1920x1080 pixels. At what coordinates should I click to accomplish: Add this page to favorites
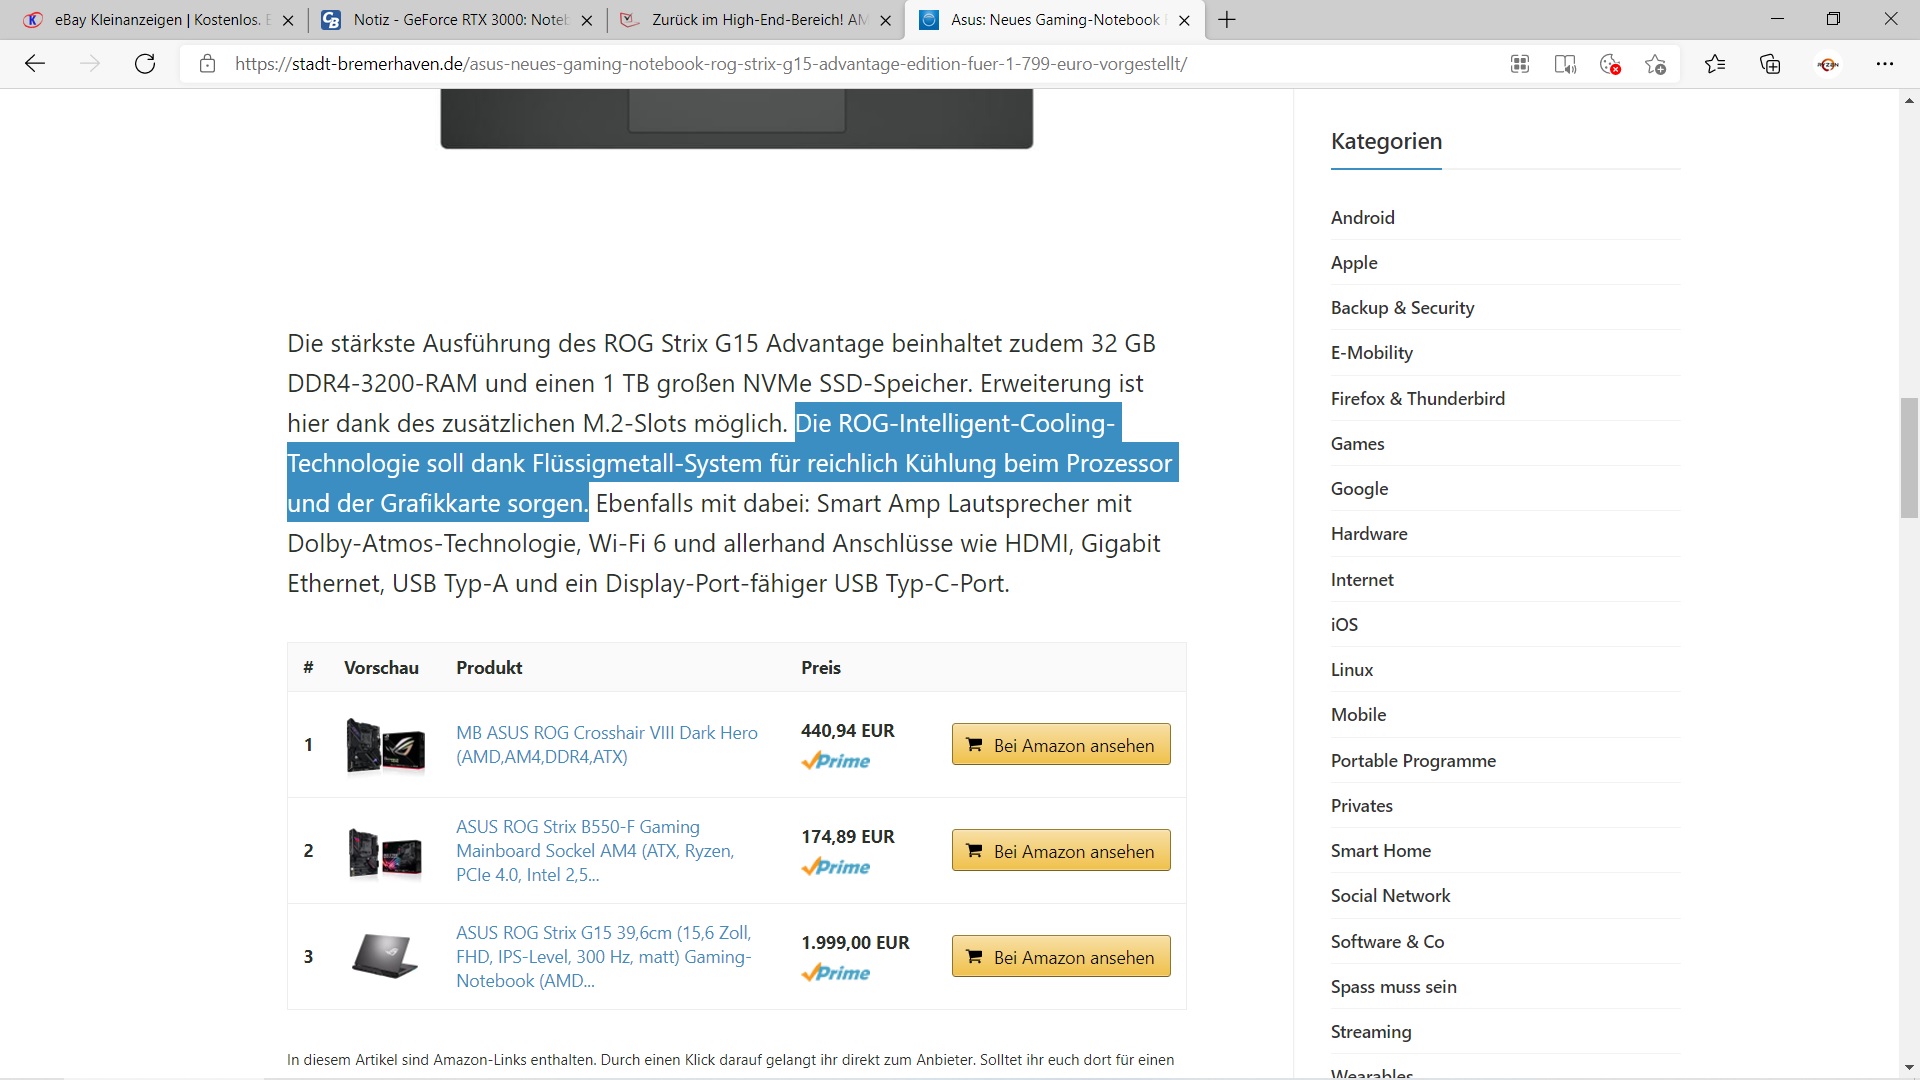coord(1655,64)
